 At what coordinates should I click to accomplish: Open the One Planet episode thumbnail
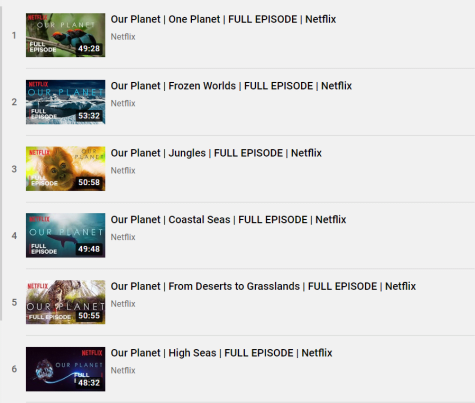click(66, 35)
